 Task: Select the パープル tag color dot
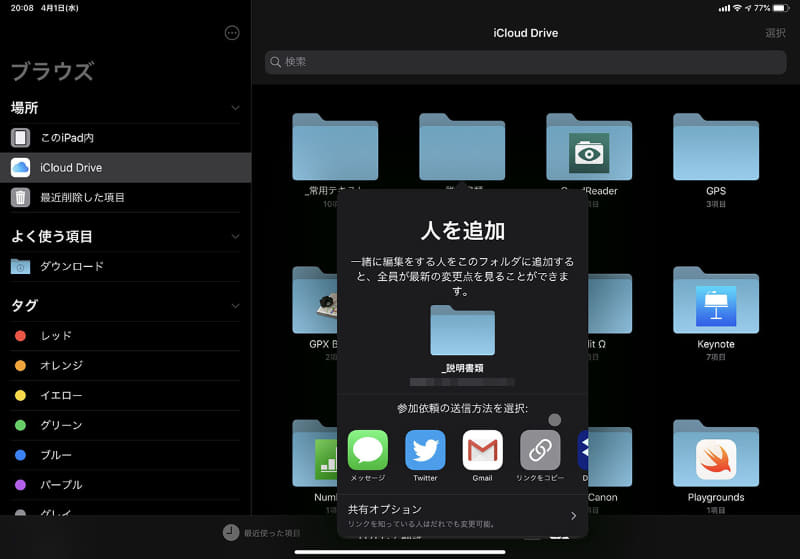click(x=20, y=485)
